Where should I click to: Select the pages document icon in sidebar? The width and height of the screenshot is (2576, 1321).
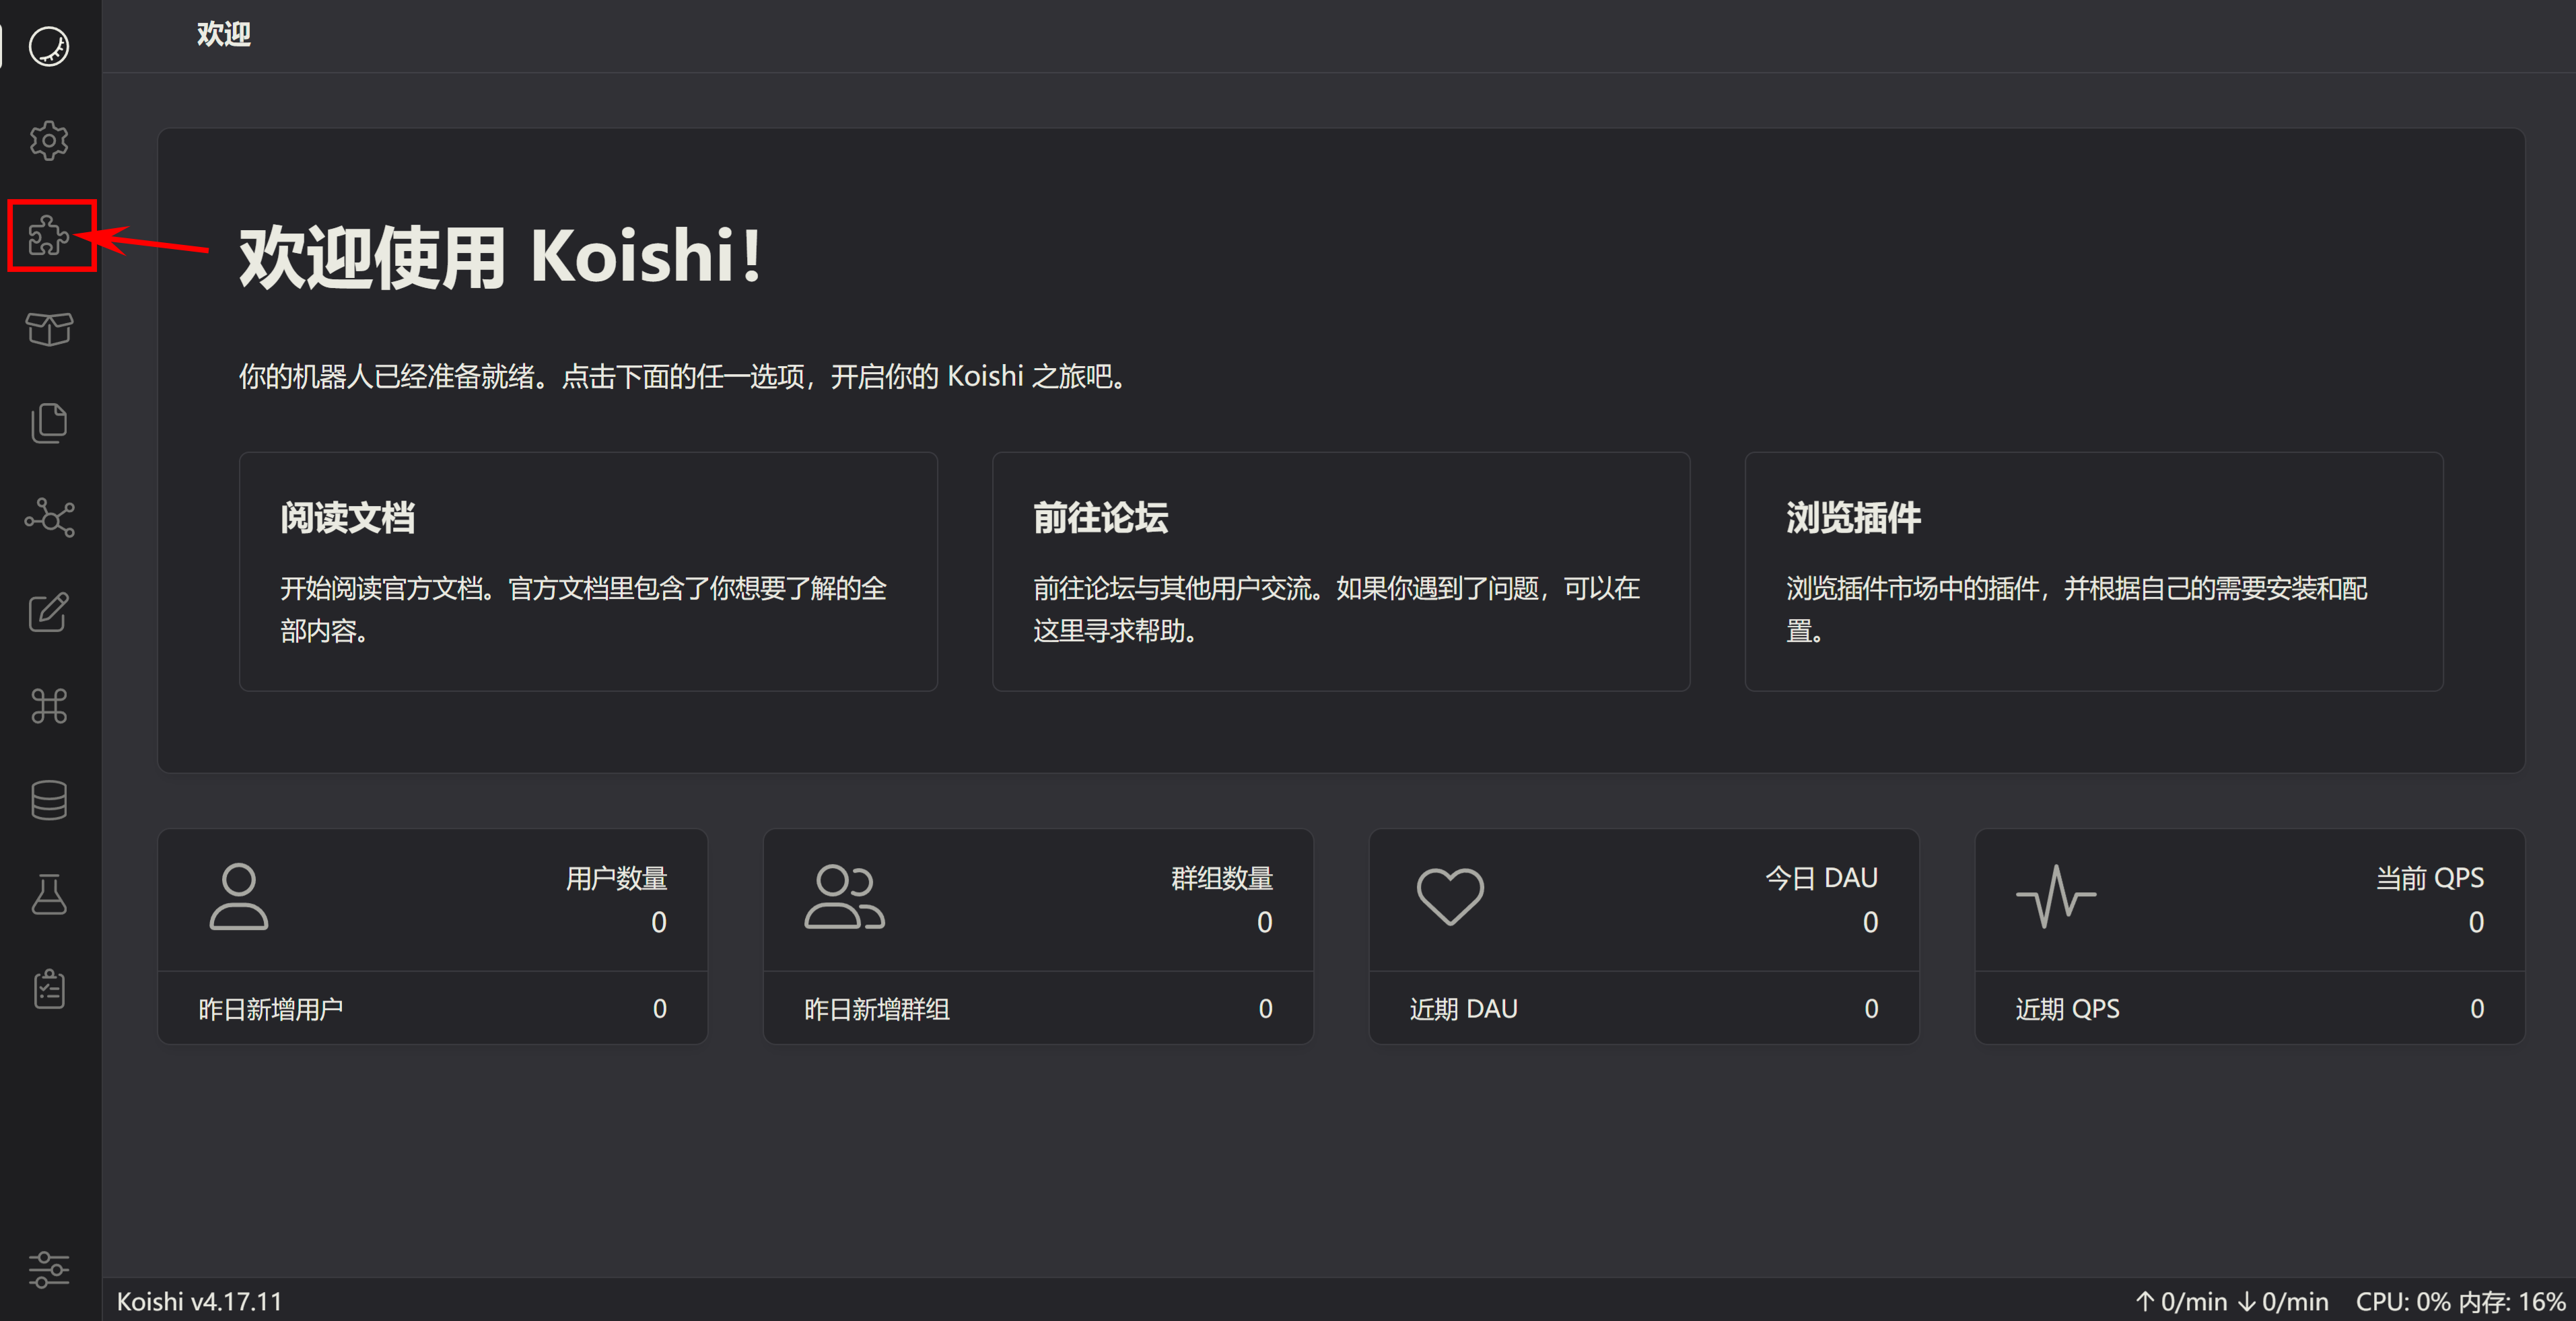50,422
